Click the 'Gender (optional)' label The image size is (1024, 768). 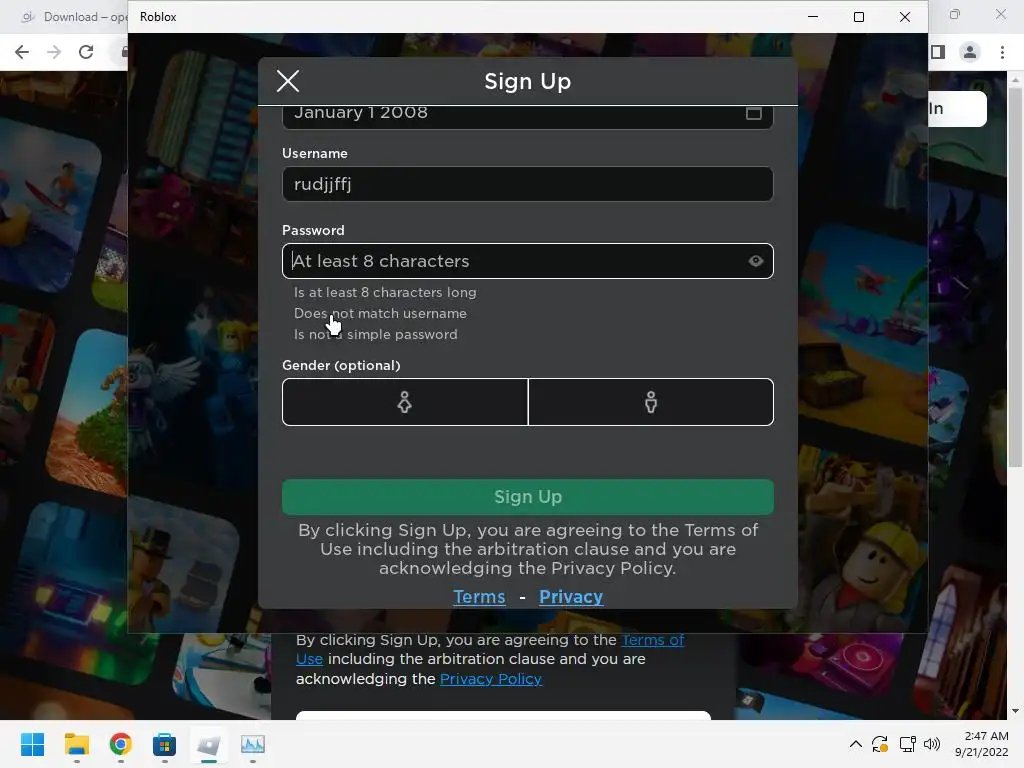(341, 366)
